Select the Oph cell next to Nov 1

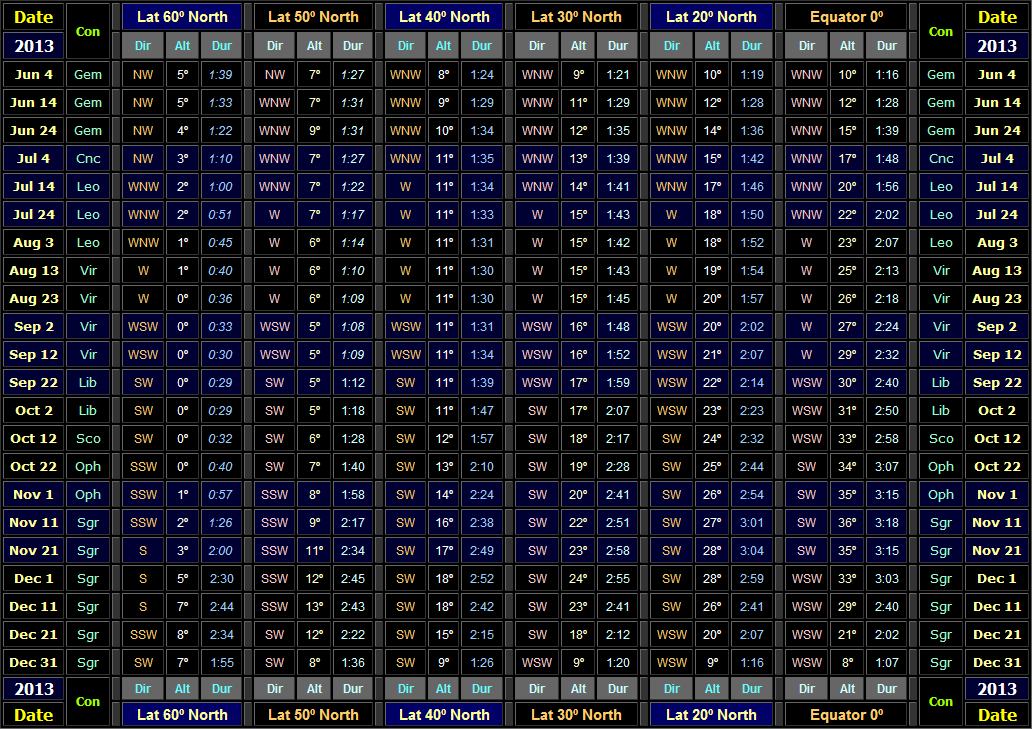[88, 494]
